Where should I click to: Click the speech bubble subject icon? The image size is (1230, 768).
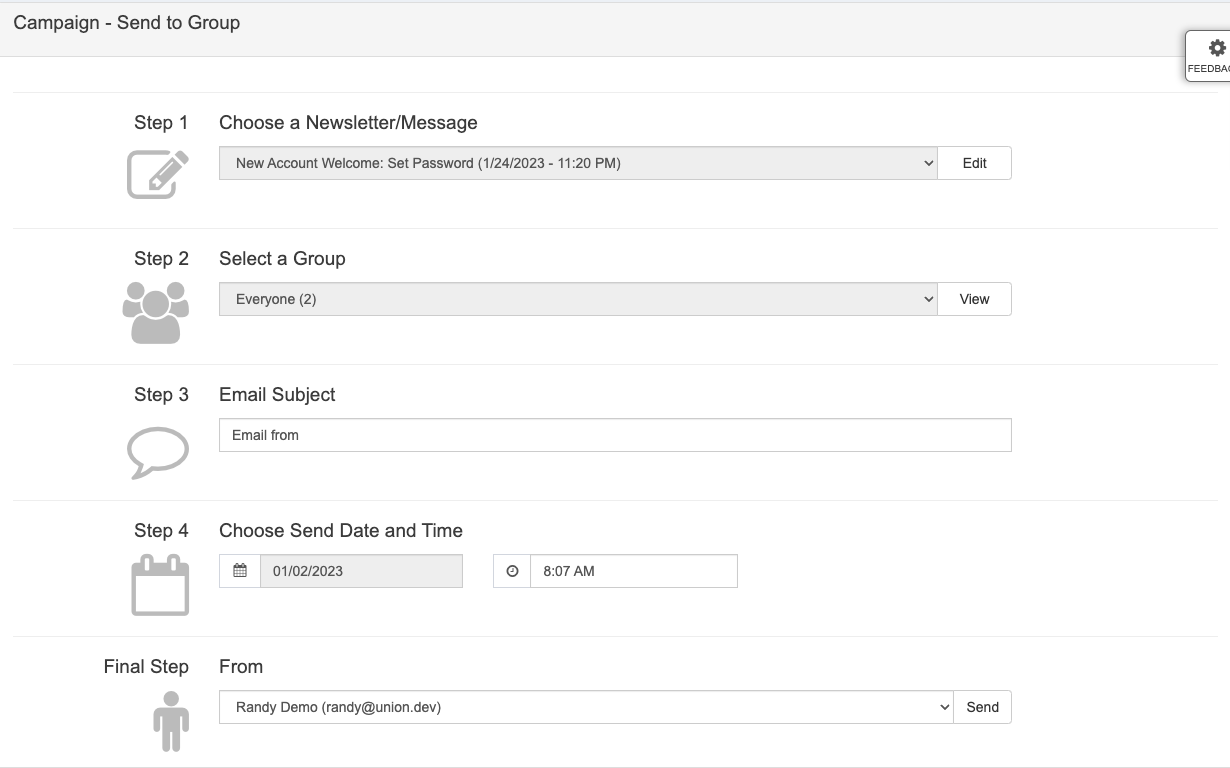pos(158,452)
